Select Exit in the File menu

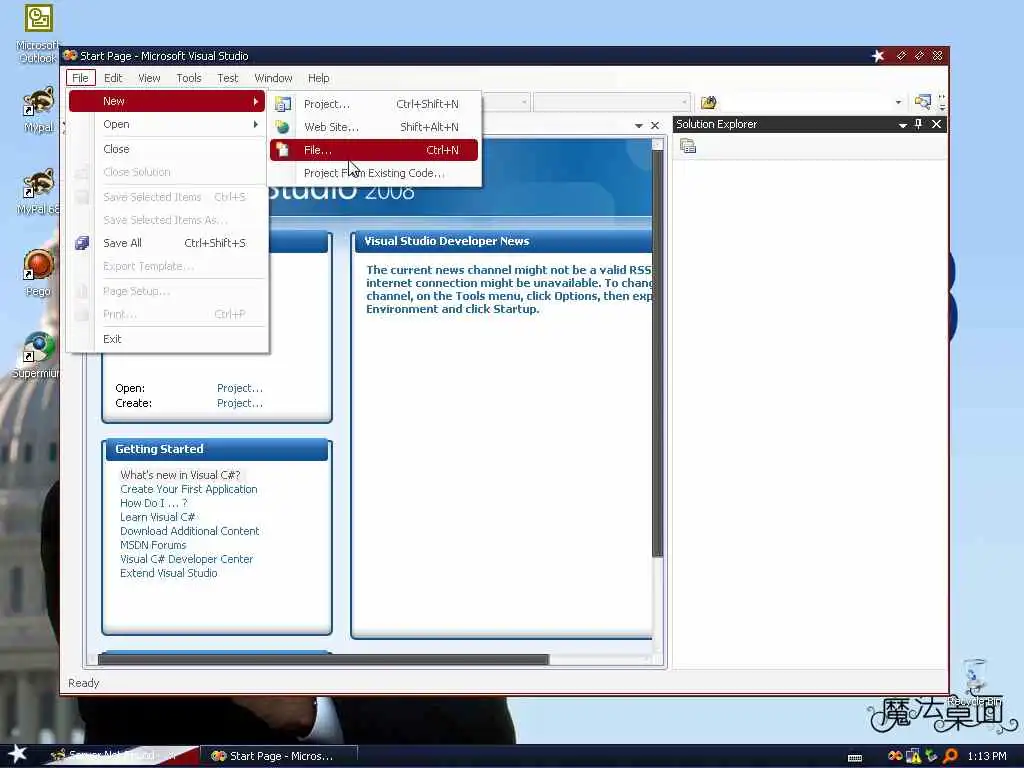[x=168, y=339]
